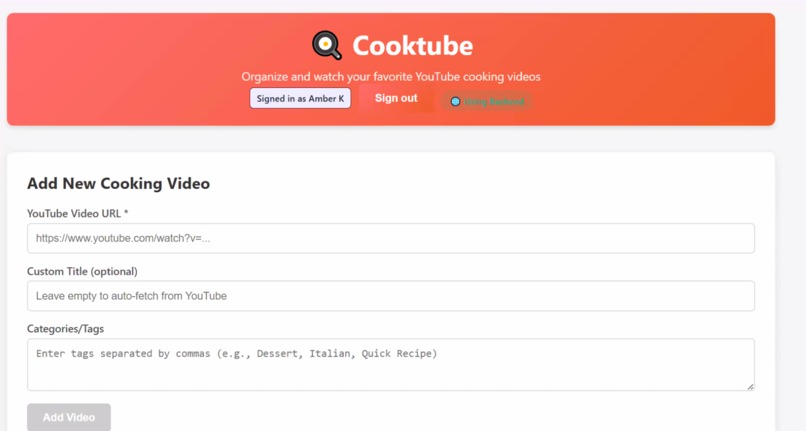Viewport: 806px width, 431px height.
Task: Click the Cooktube title heading
Action: (412, 46)
